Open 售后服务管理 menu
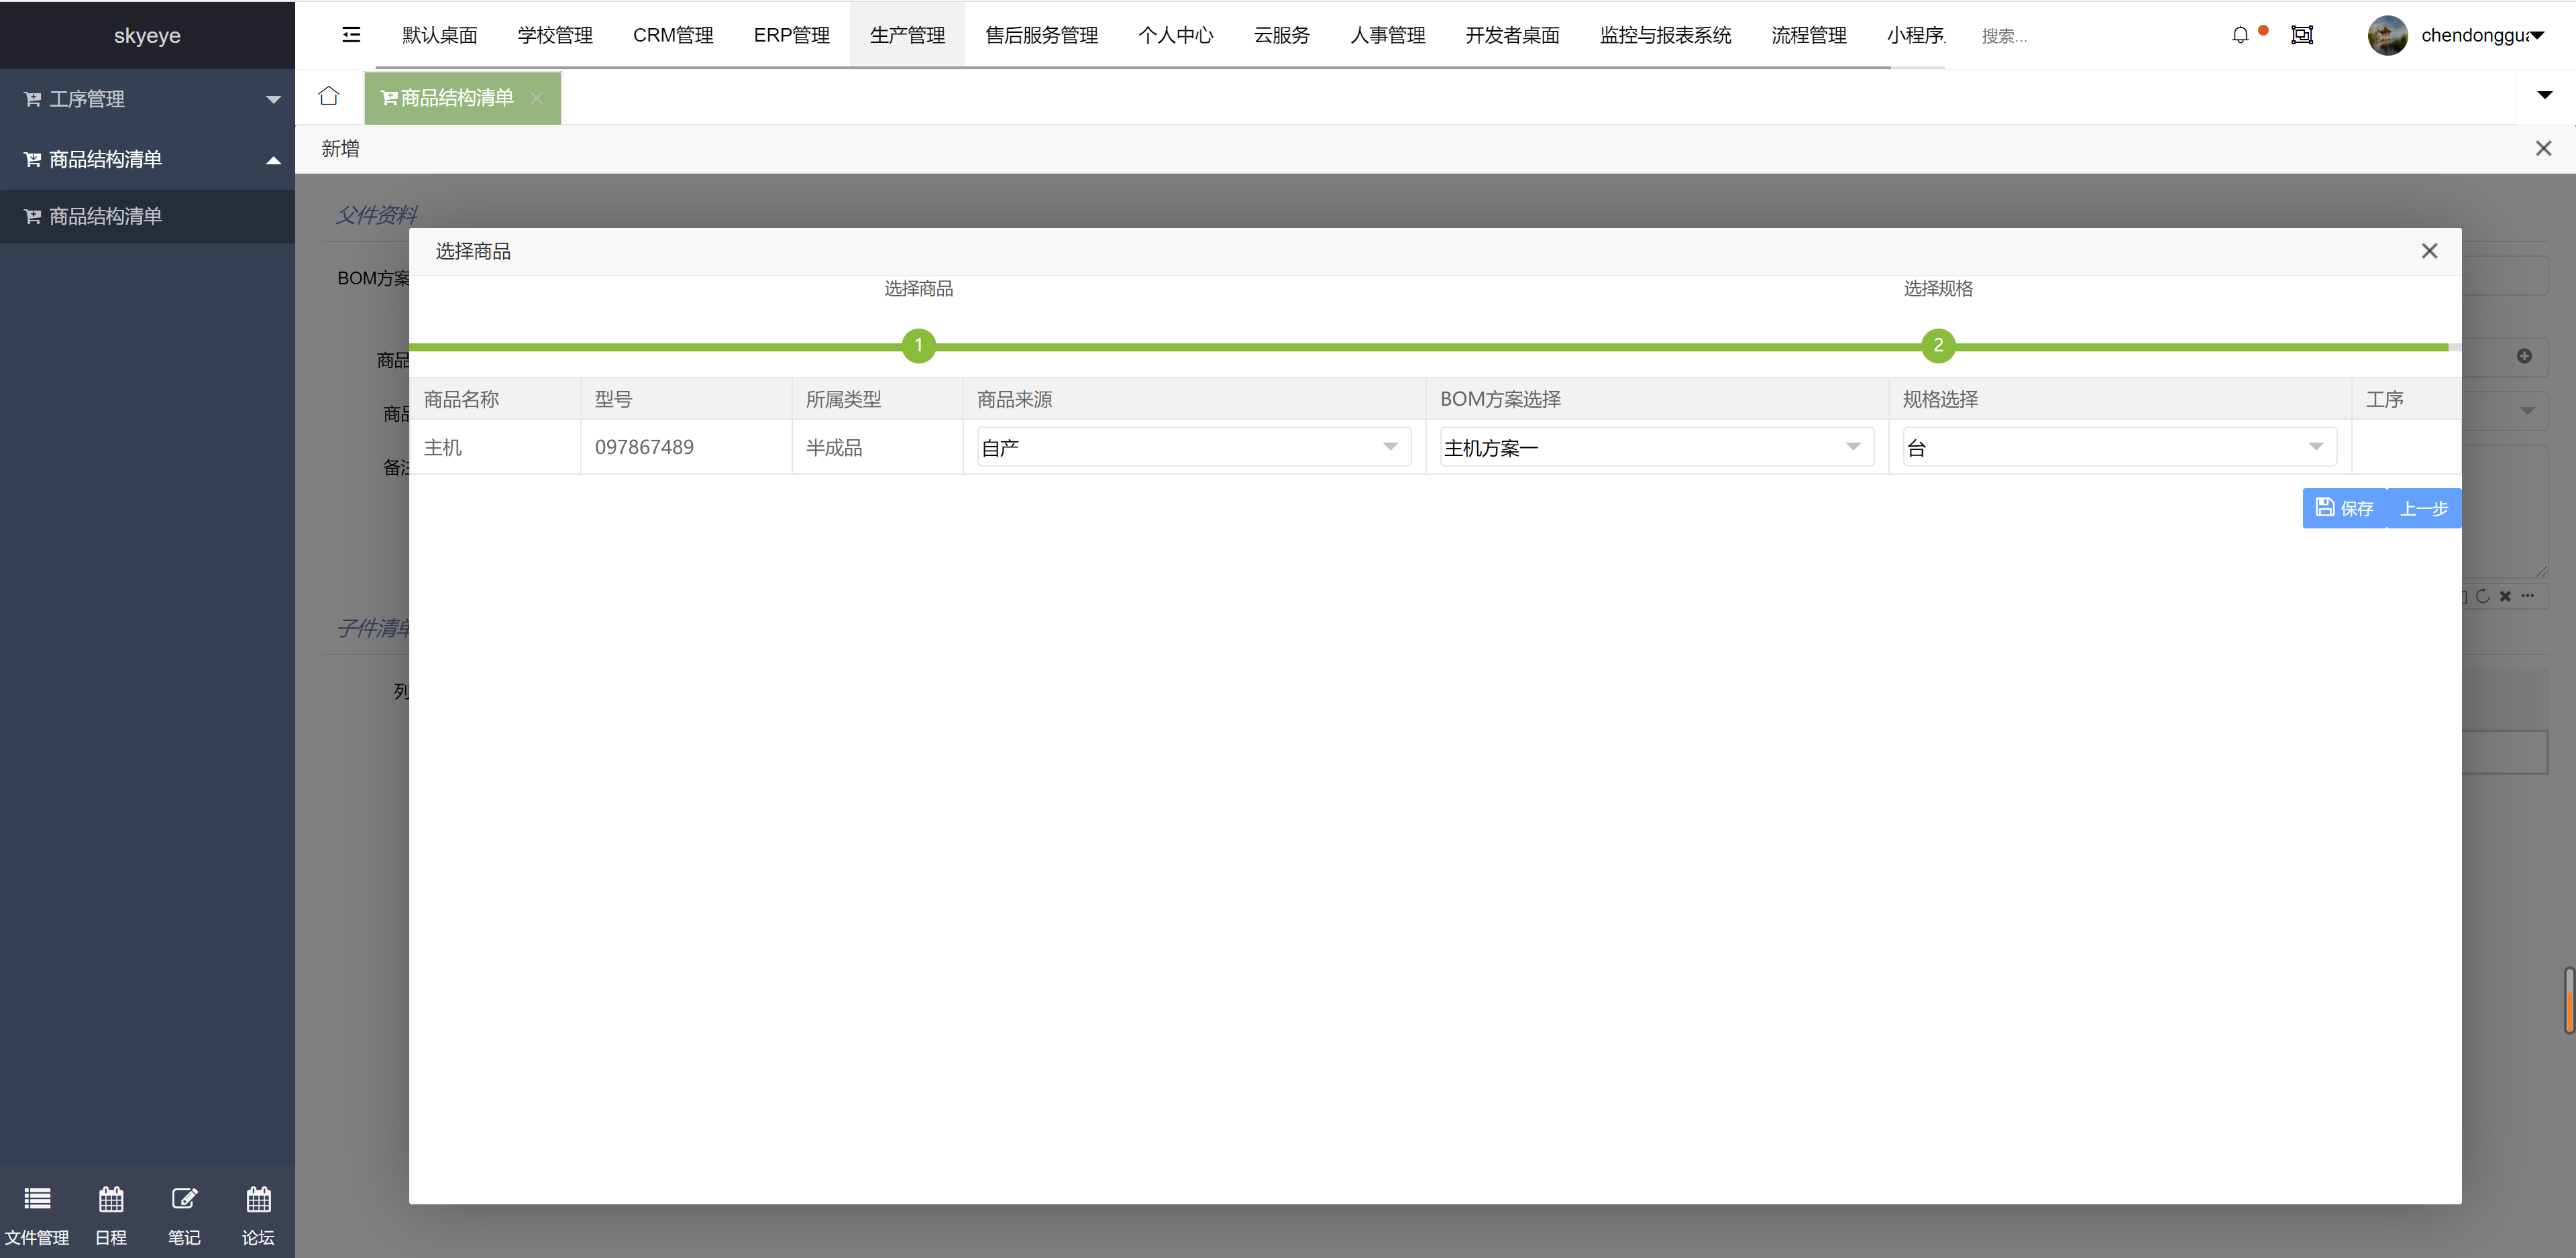 [1041, 35]
